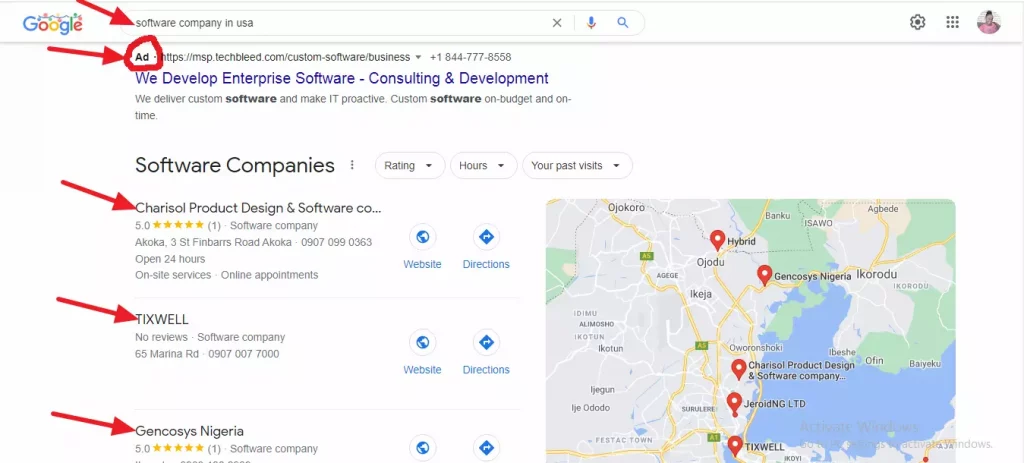Expand the ad URL dropdown arrow
This screenshot has width=1024, height=463.
click(419, 57)
